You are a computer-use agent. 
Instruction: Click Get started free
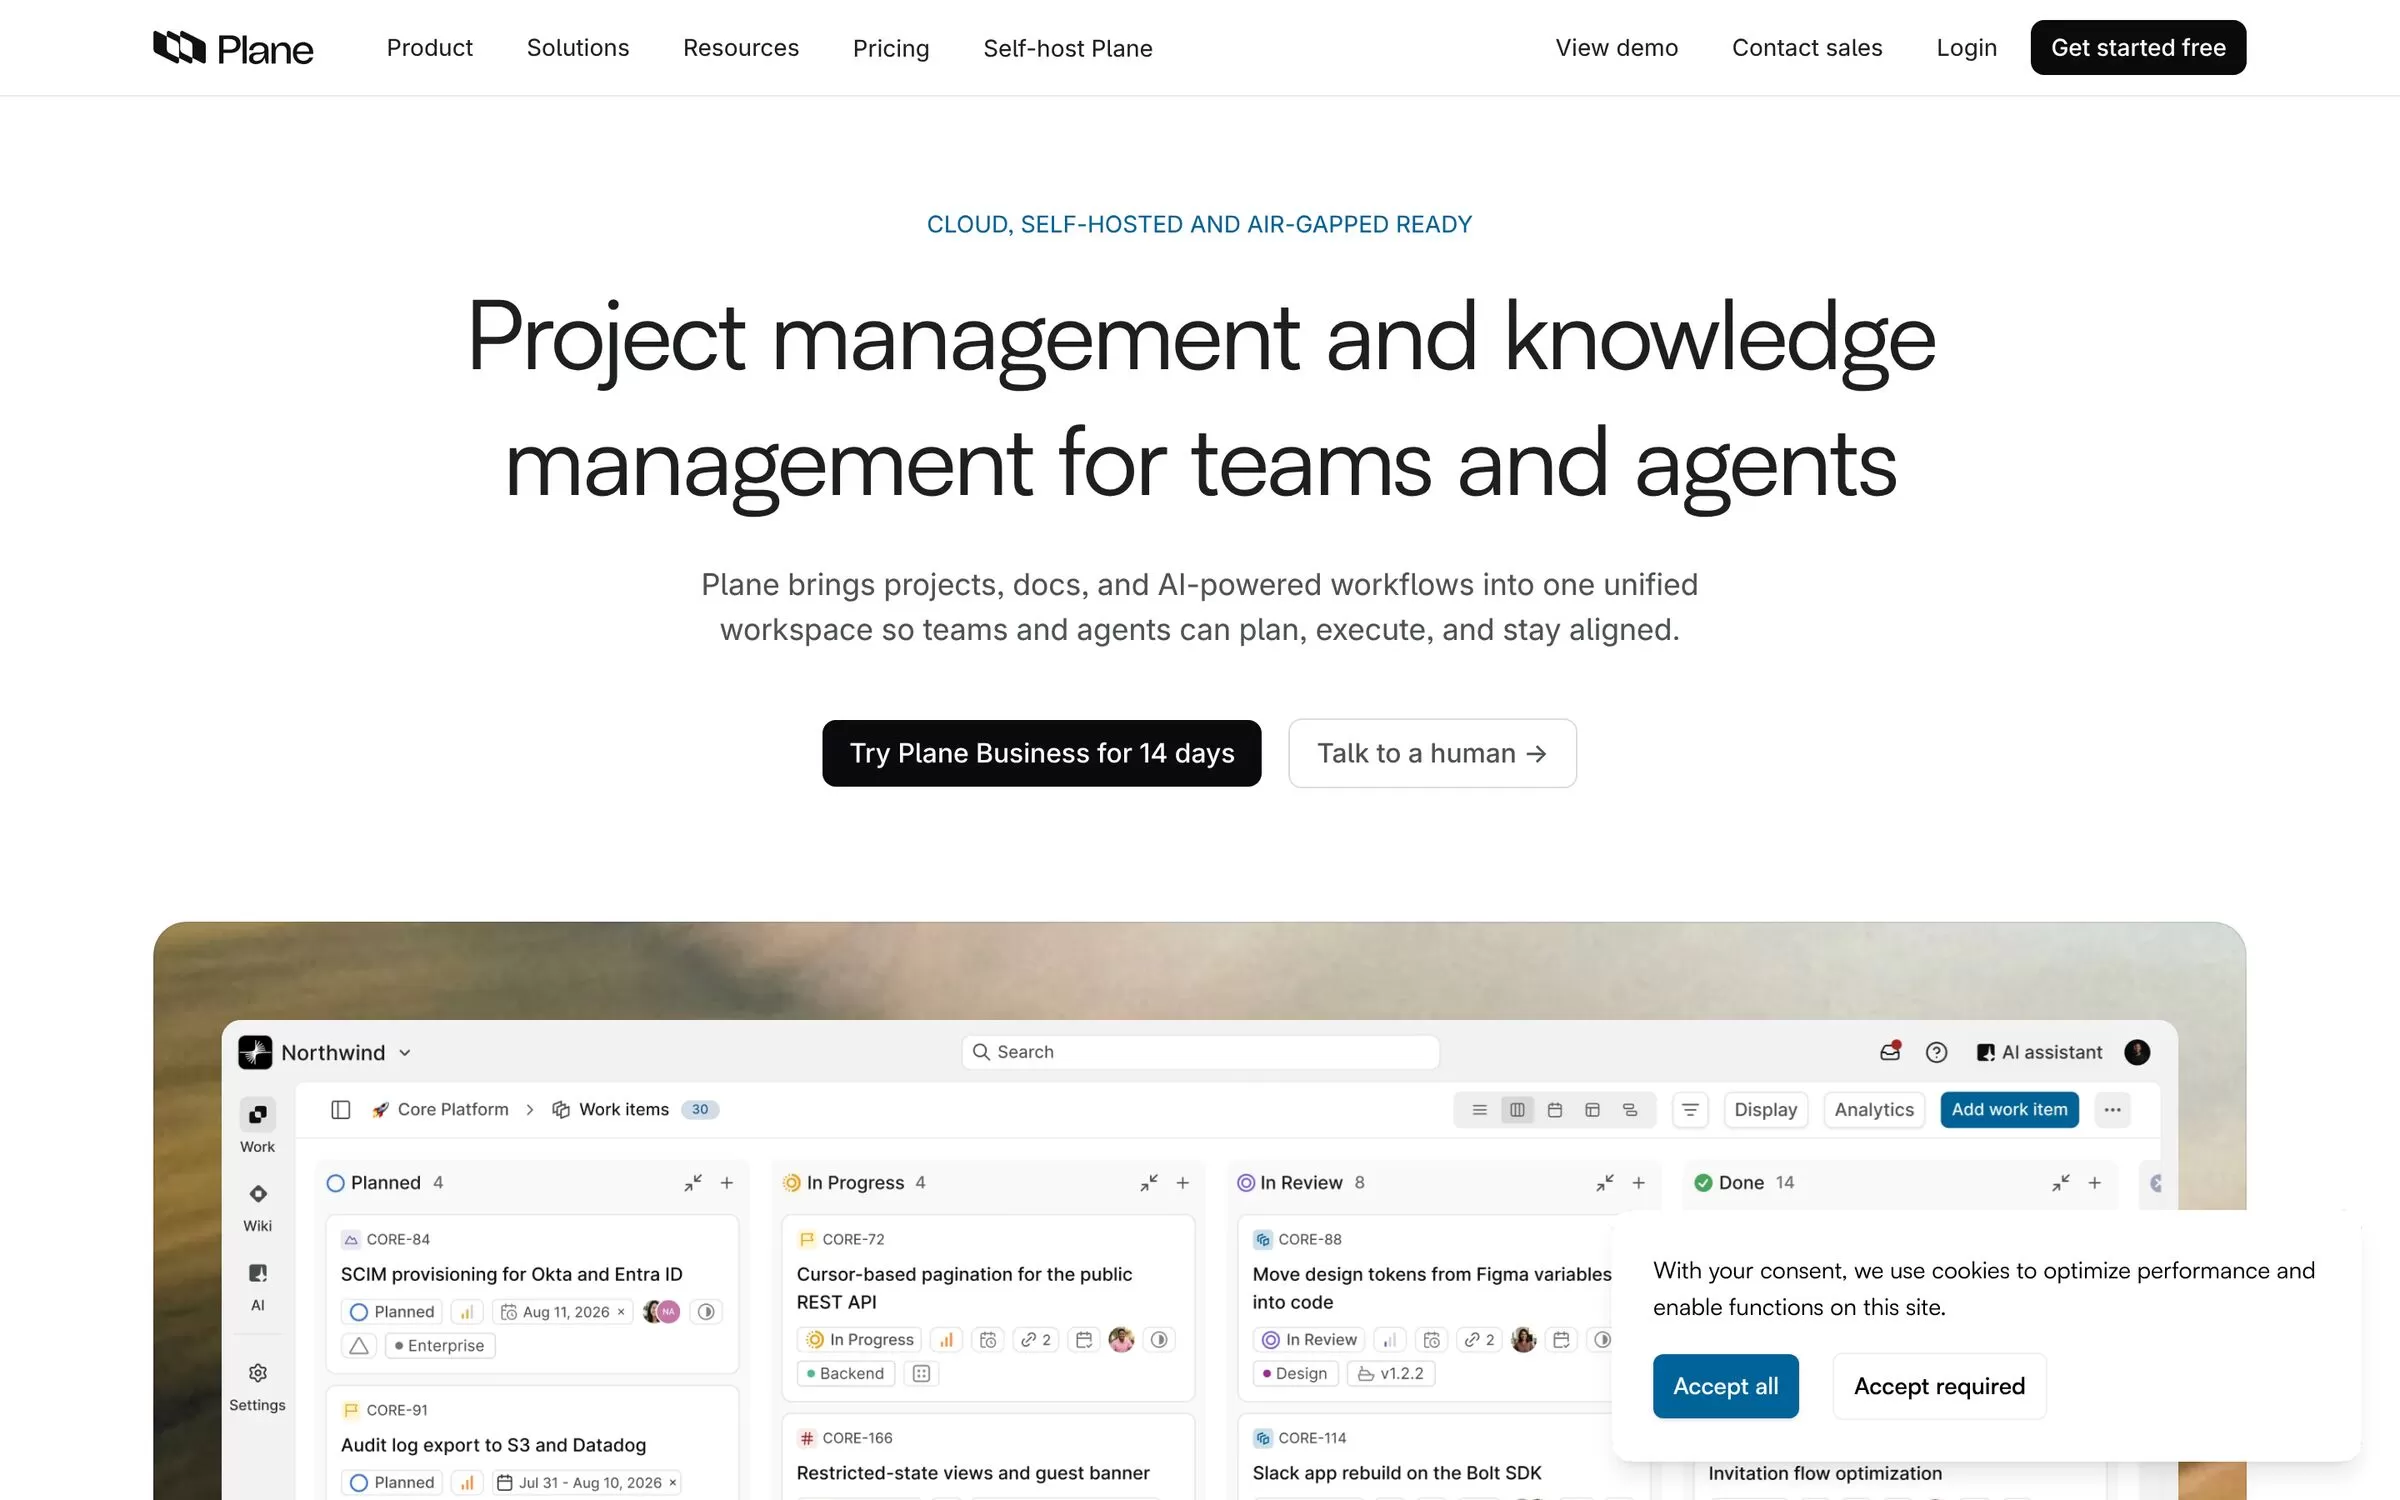(x=2138, y=47)
